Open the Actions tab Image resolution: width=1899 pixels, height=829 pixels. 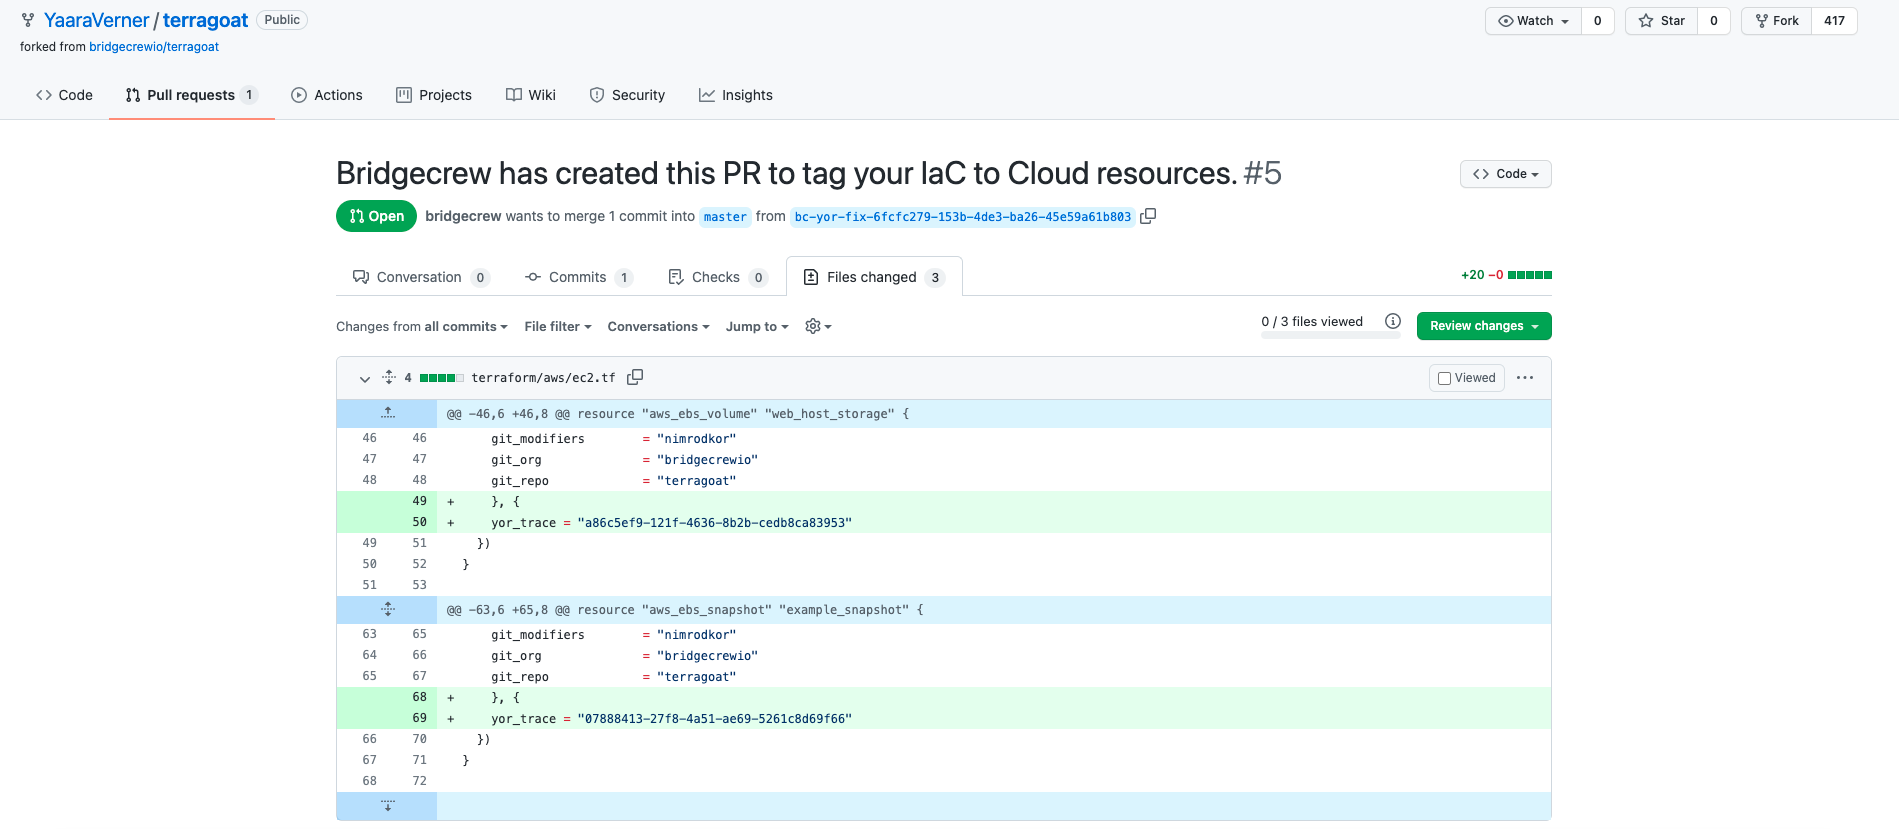(x=327, y=95)
